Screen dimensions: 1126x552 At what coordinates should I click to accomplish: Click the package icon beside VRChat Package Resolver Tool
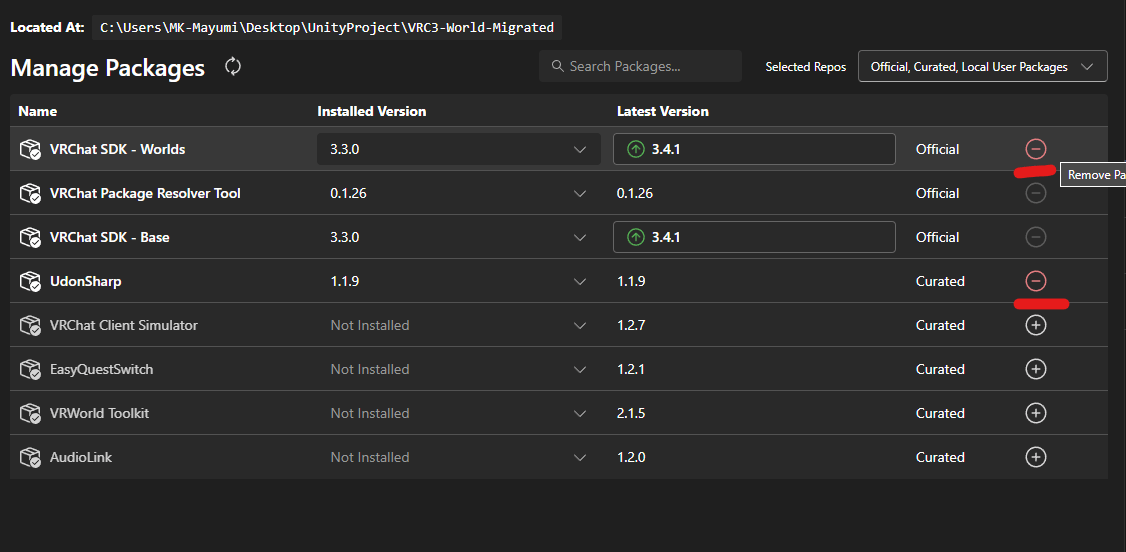click(x=29, y=193)
